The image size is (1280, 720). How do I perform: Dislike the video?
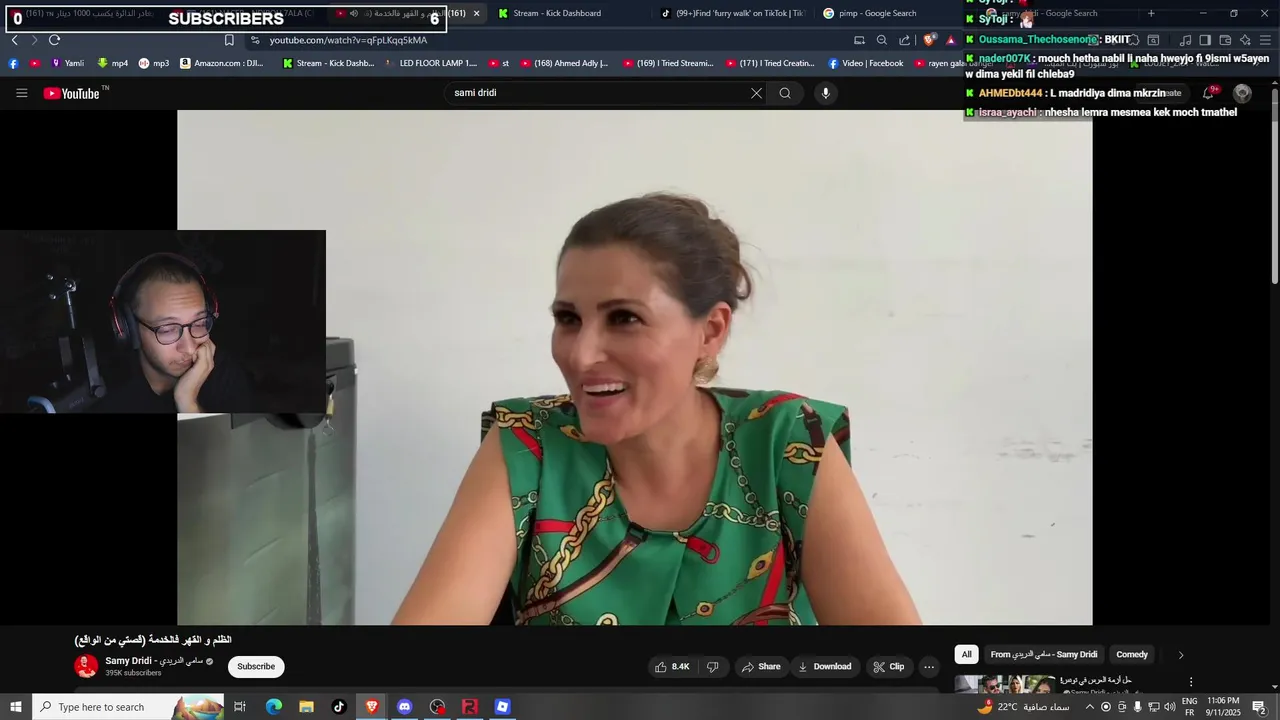713,667
